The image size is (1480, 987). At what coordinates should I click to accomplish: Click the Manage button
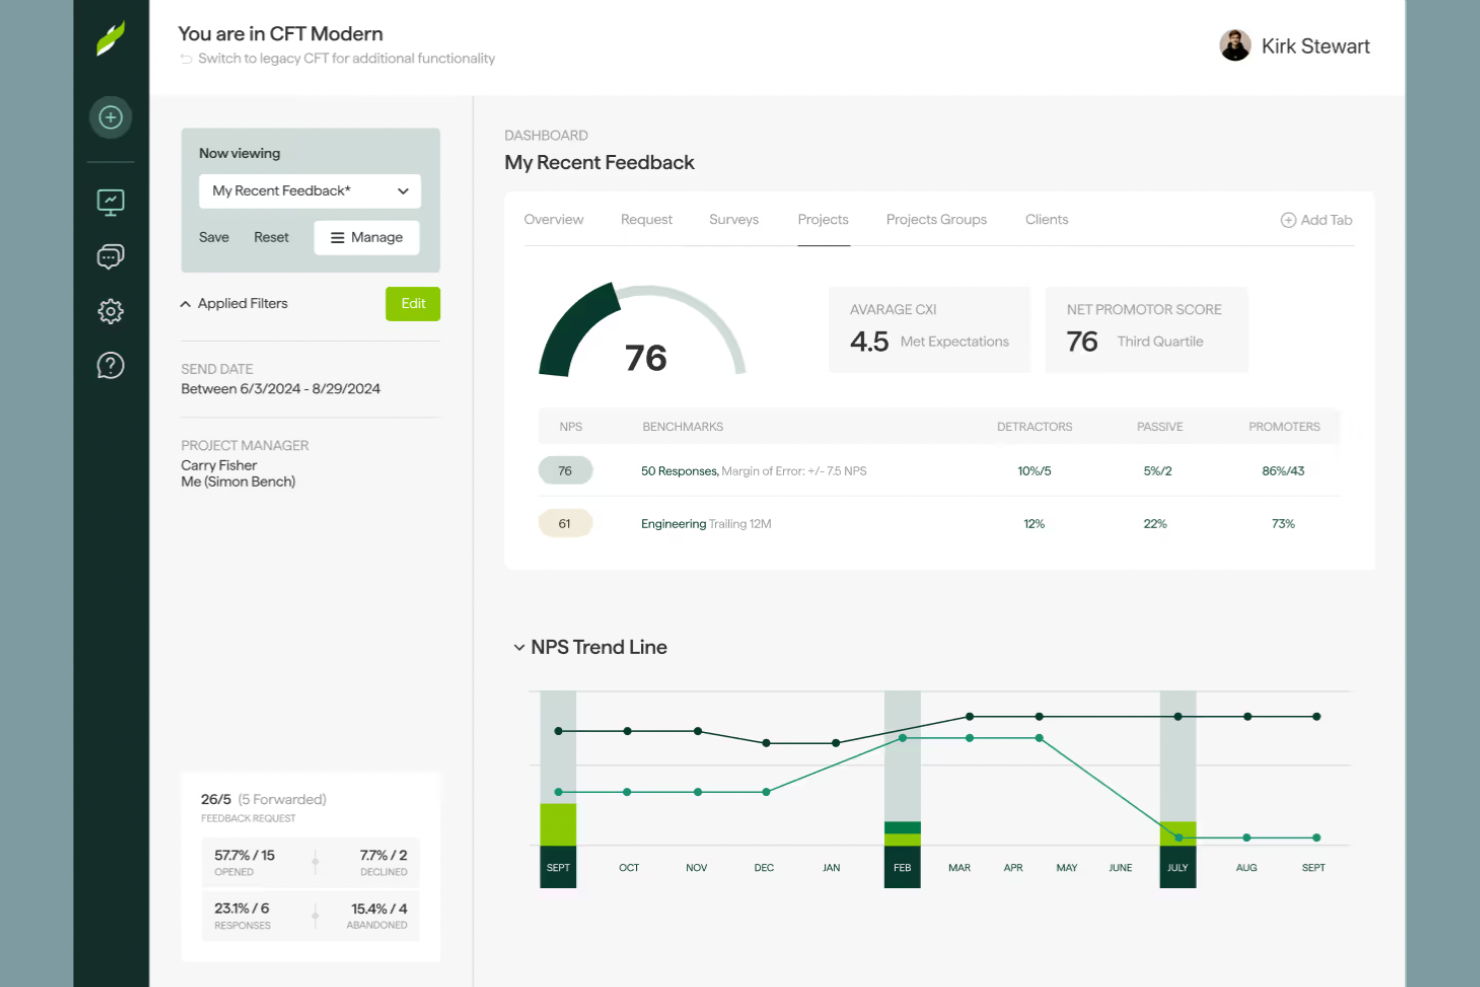366,237
